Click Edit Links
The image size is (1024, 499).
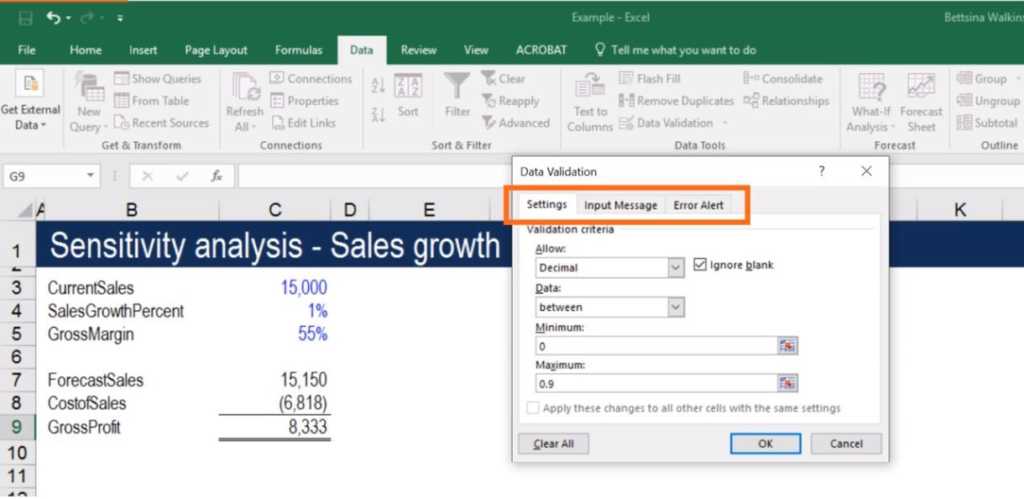tap(304, 122)
